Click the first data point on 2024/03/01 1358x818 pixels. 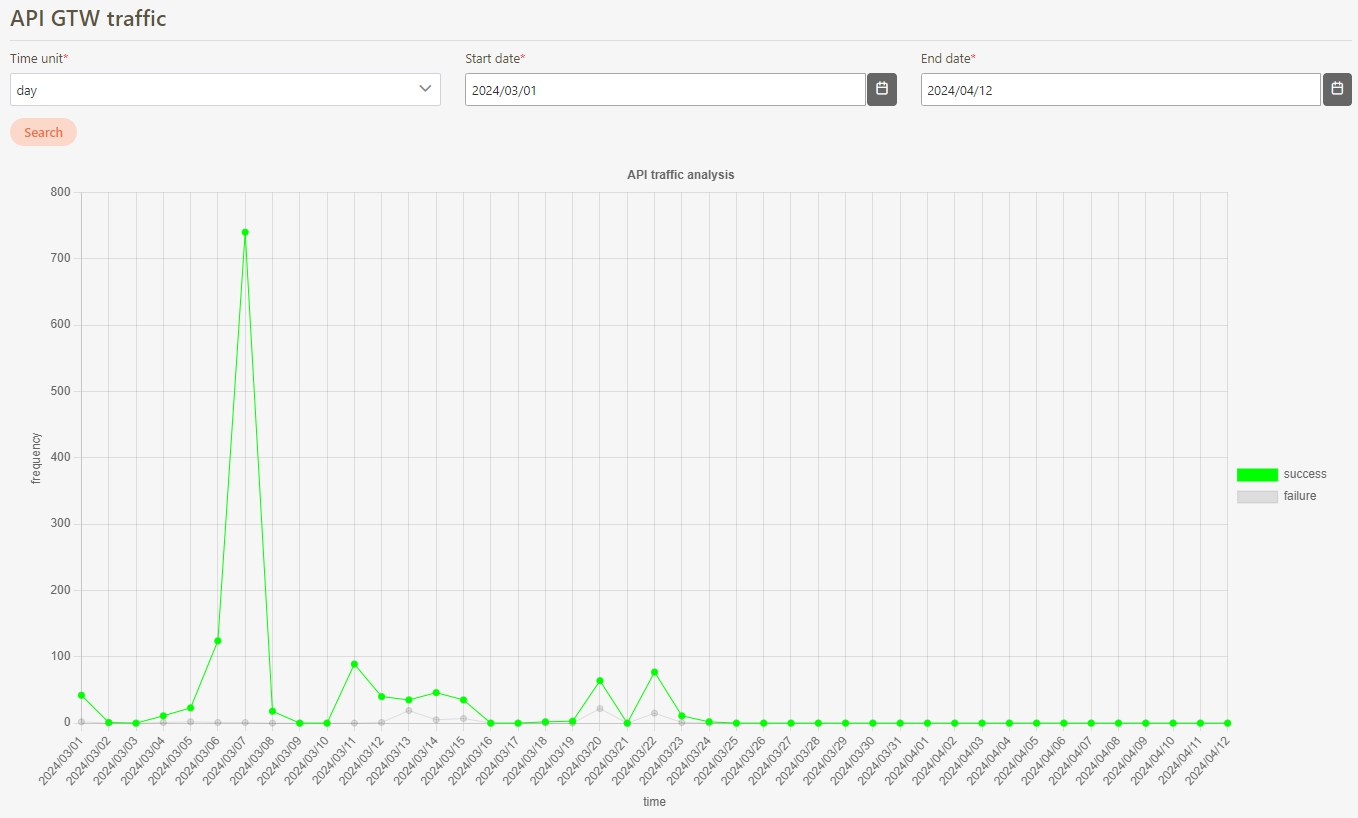click(81, 695)
